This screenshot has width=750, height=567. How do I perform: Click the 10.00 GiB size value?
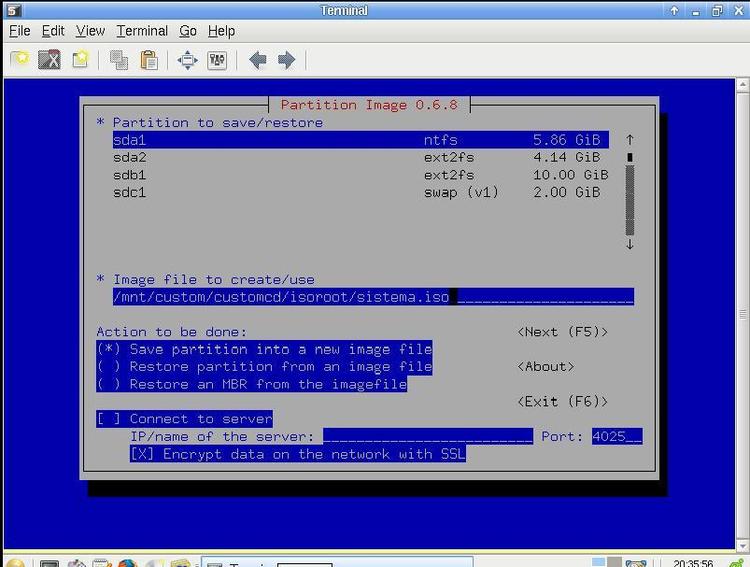click(x=571, y=175)
